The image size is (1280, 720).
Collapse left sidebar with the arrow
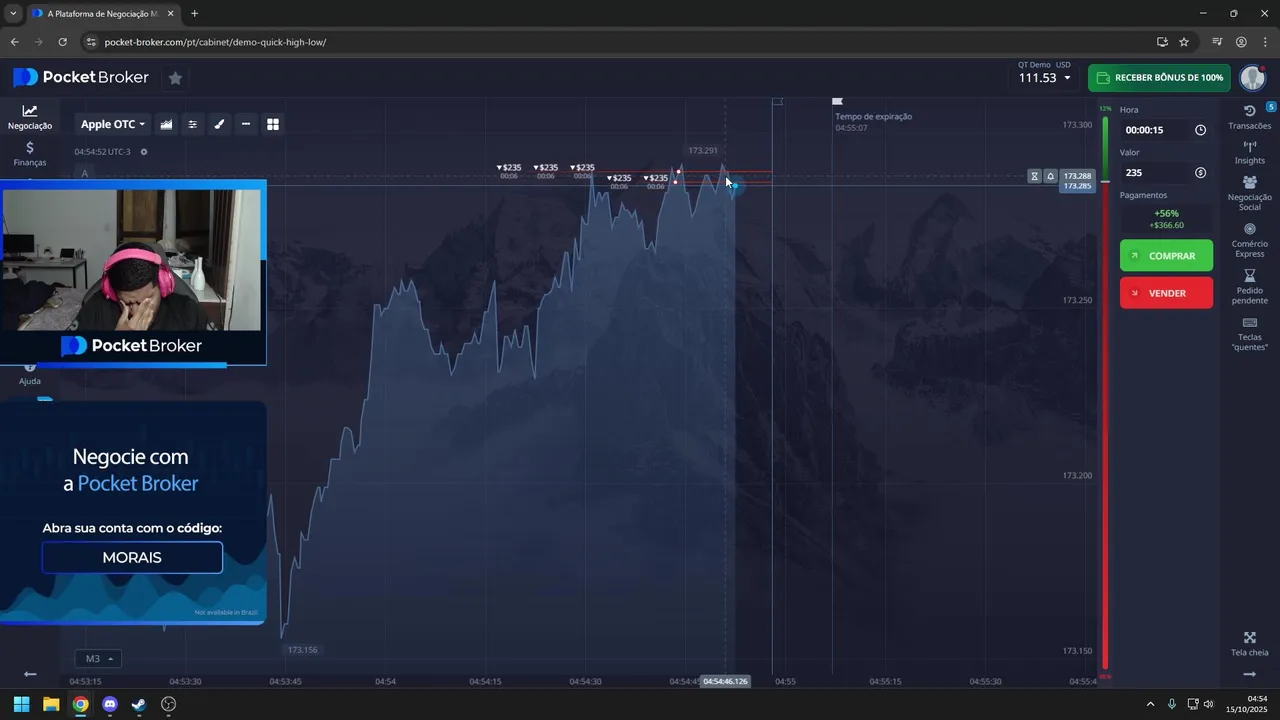30,674
